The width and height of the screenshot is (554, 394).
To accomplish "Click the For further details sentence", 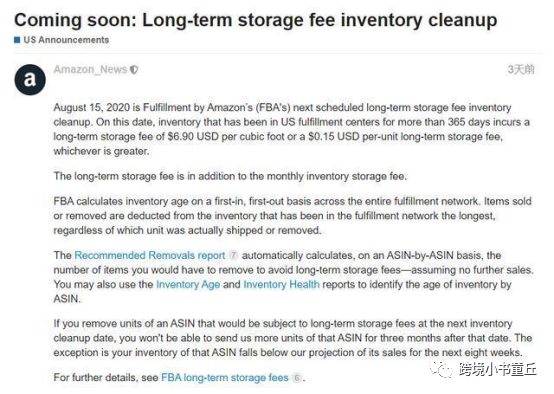I will coord(179,377).
